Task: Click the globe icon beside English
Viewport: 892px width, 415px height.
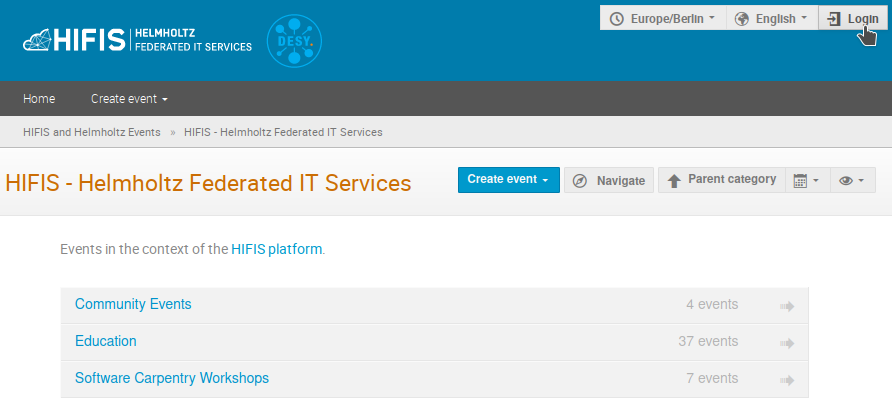Action: click(741, 19)
